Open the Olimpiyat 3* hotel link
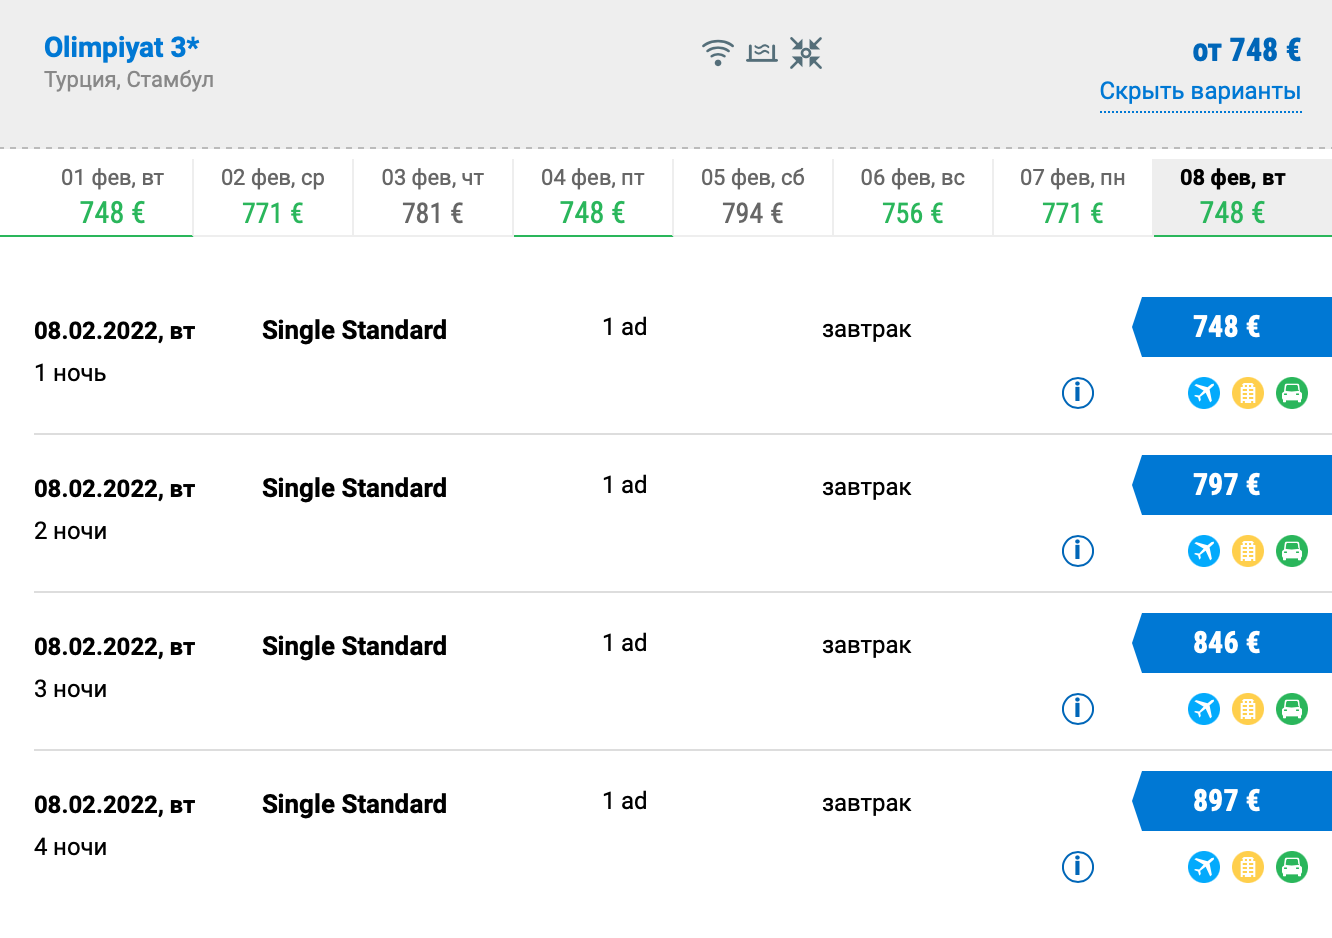Image resolution: width=1332 pixels, height=938 pixels. coord(122,47)
